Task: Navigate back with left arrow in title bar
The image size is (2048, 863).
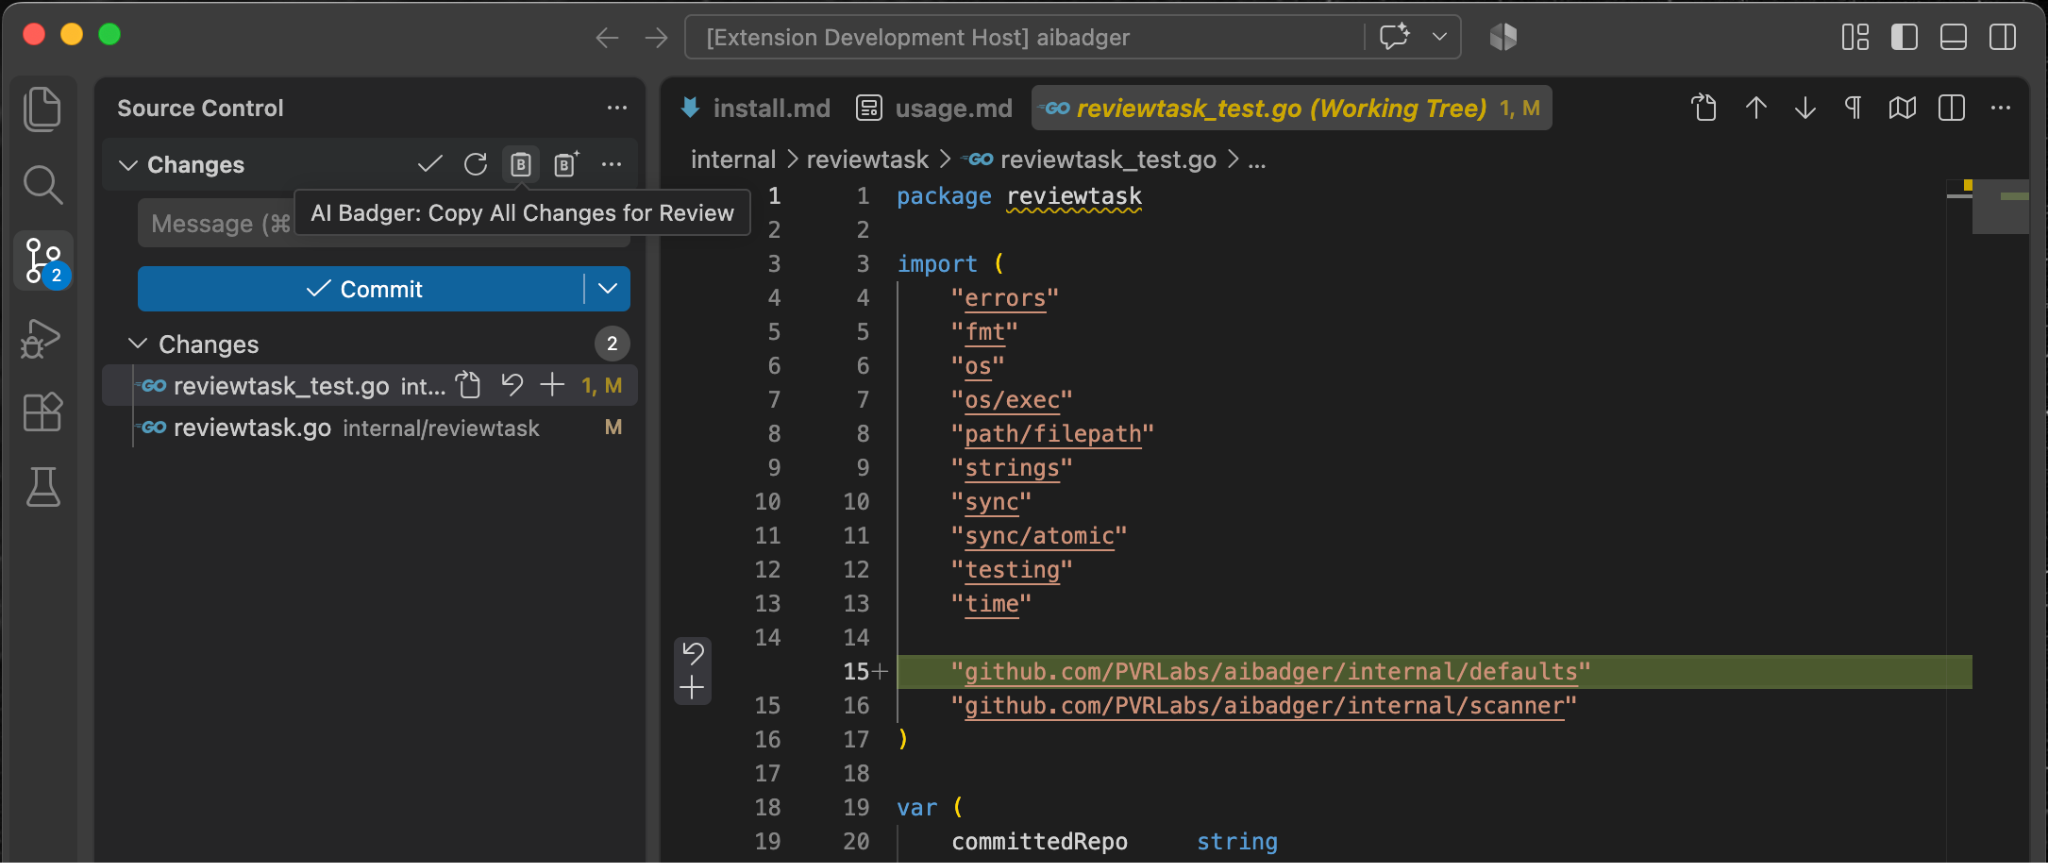Action: (607, 38)
